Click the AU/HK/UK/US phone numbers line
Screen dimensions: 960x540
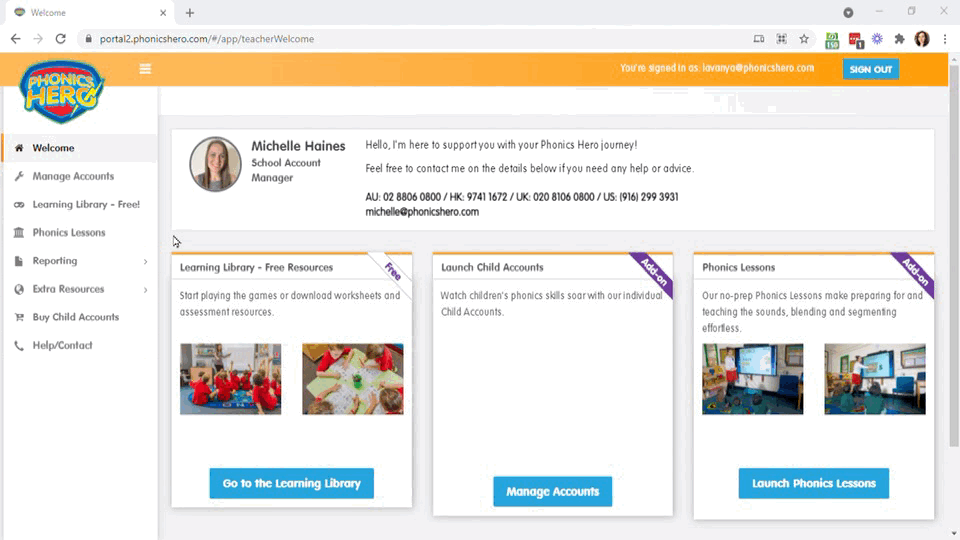(522, 197)
